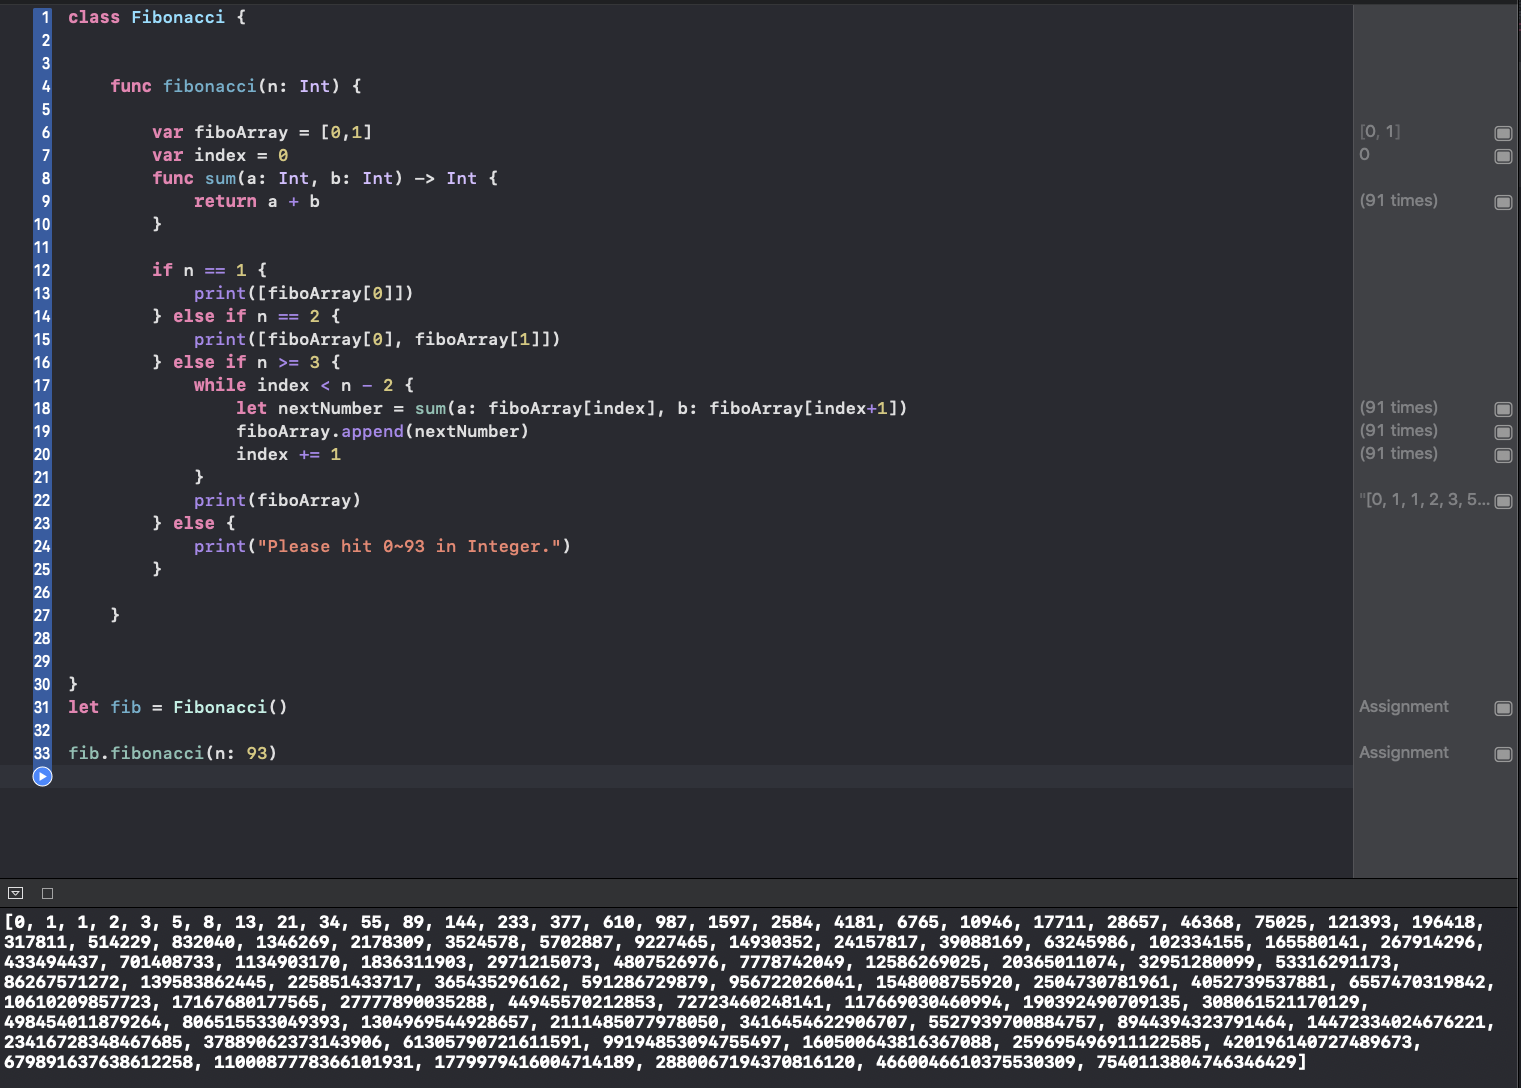The image size is (1521, 1088).
Task: Click the while keyword on line 17
Action: click(x=220, y=385)
